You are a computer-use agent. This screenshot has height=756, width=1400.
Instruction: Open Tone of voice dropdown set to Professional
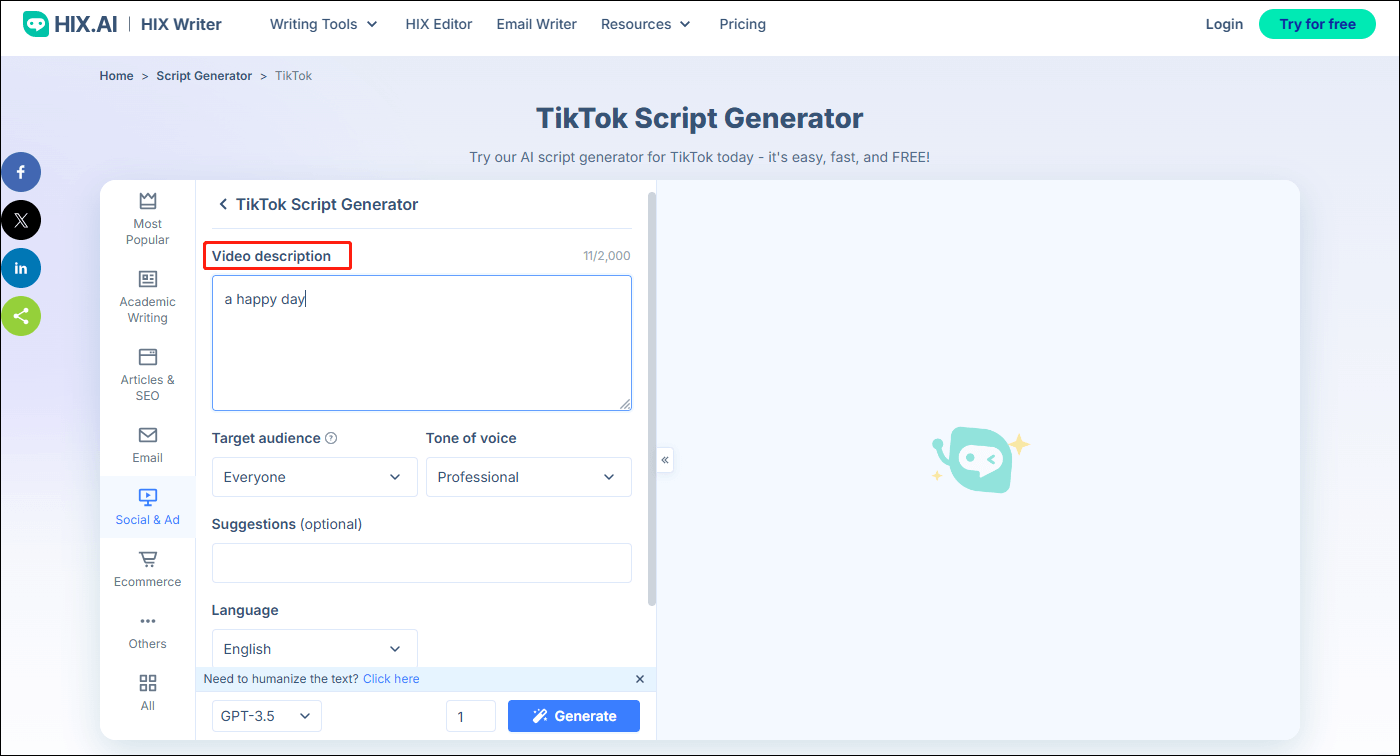point(529,477)
